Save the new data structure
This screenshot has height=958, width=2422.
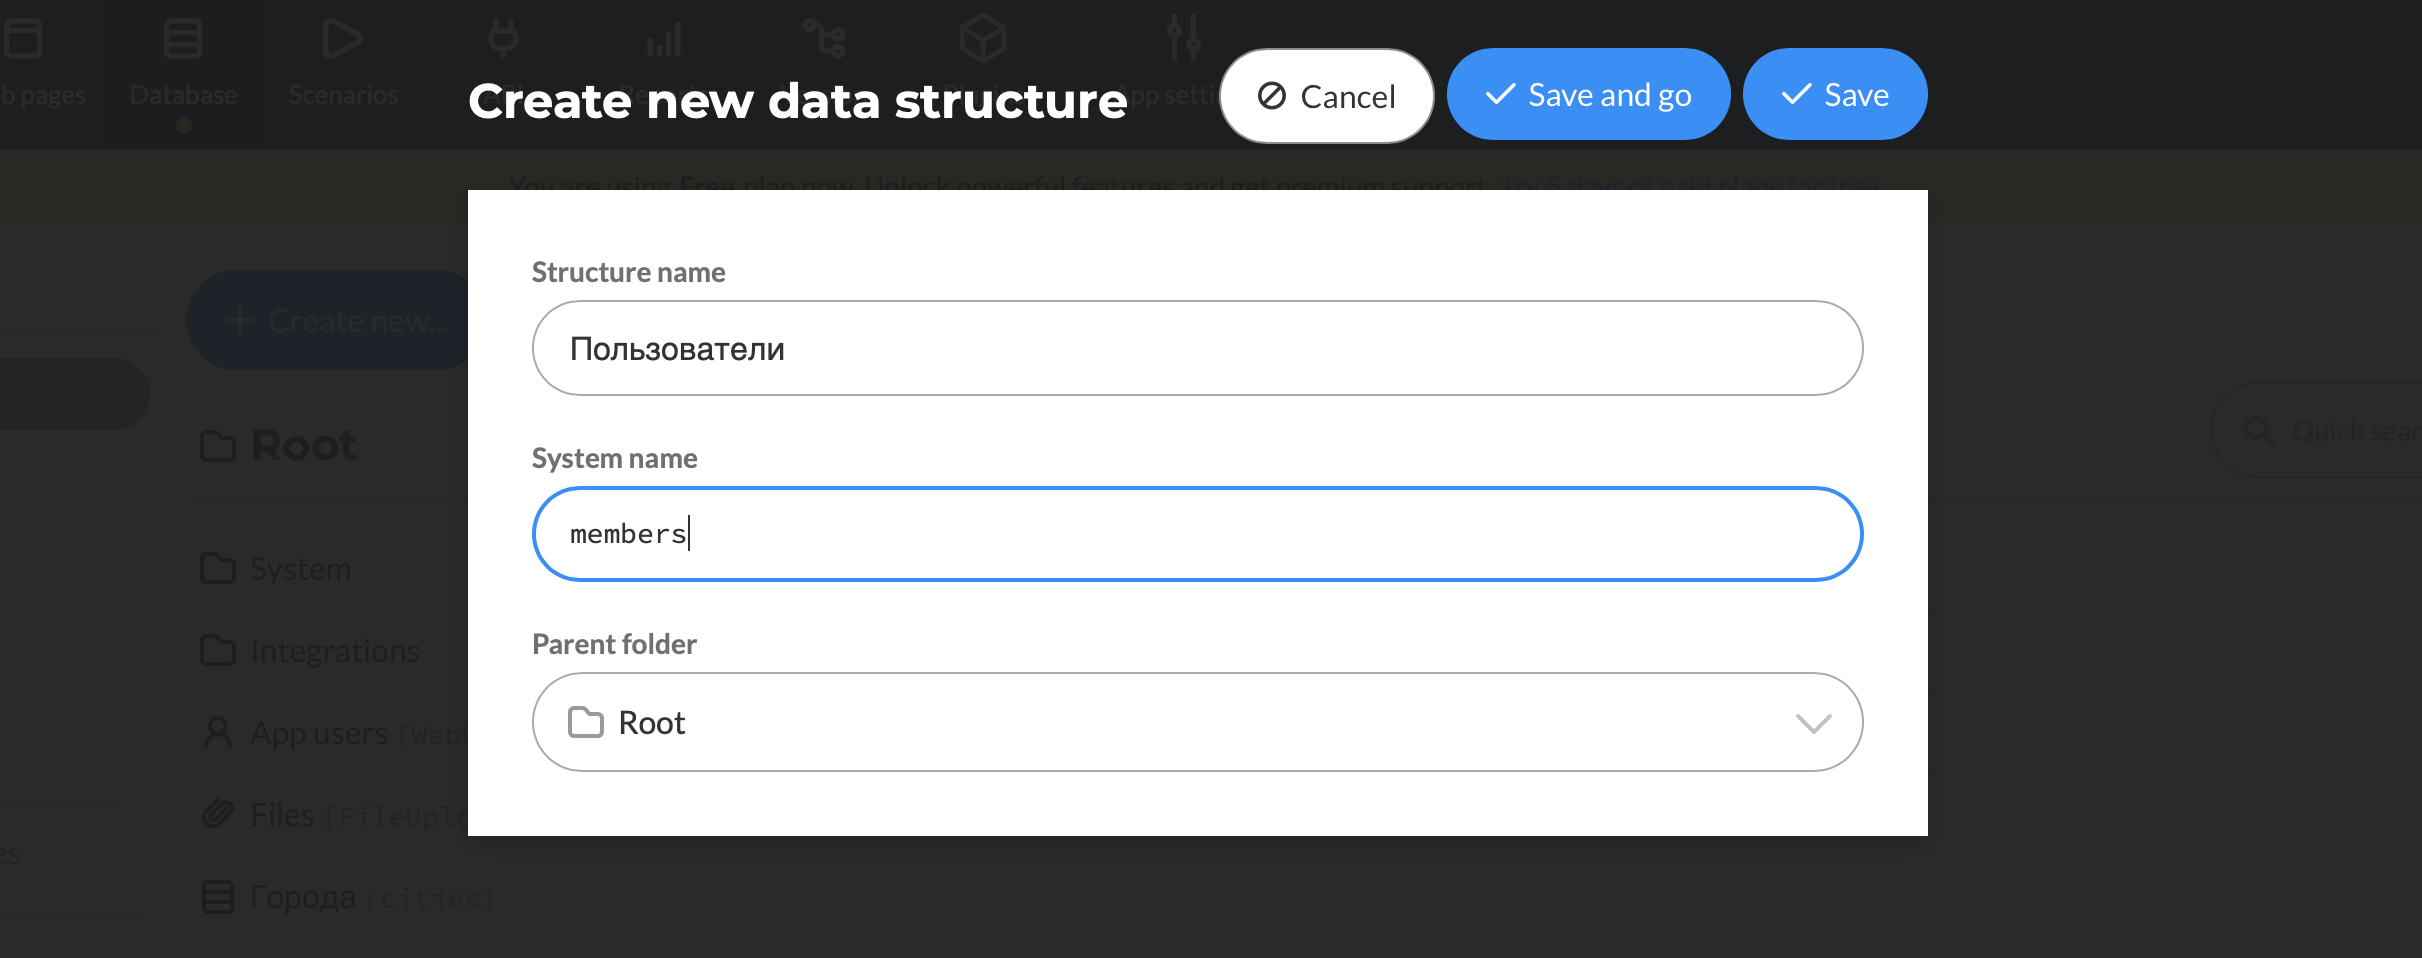coord(1835,95)
